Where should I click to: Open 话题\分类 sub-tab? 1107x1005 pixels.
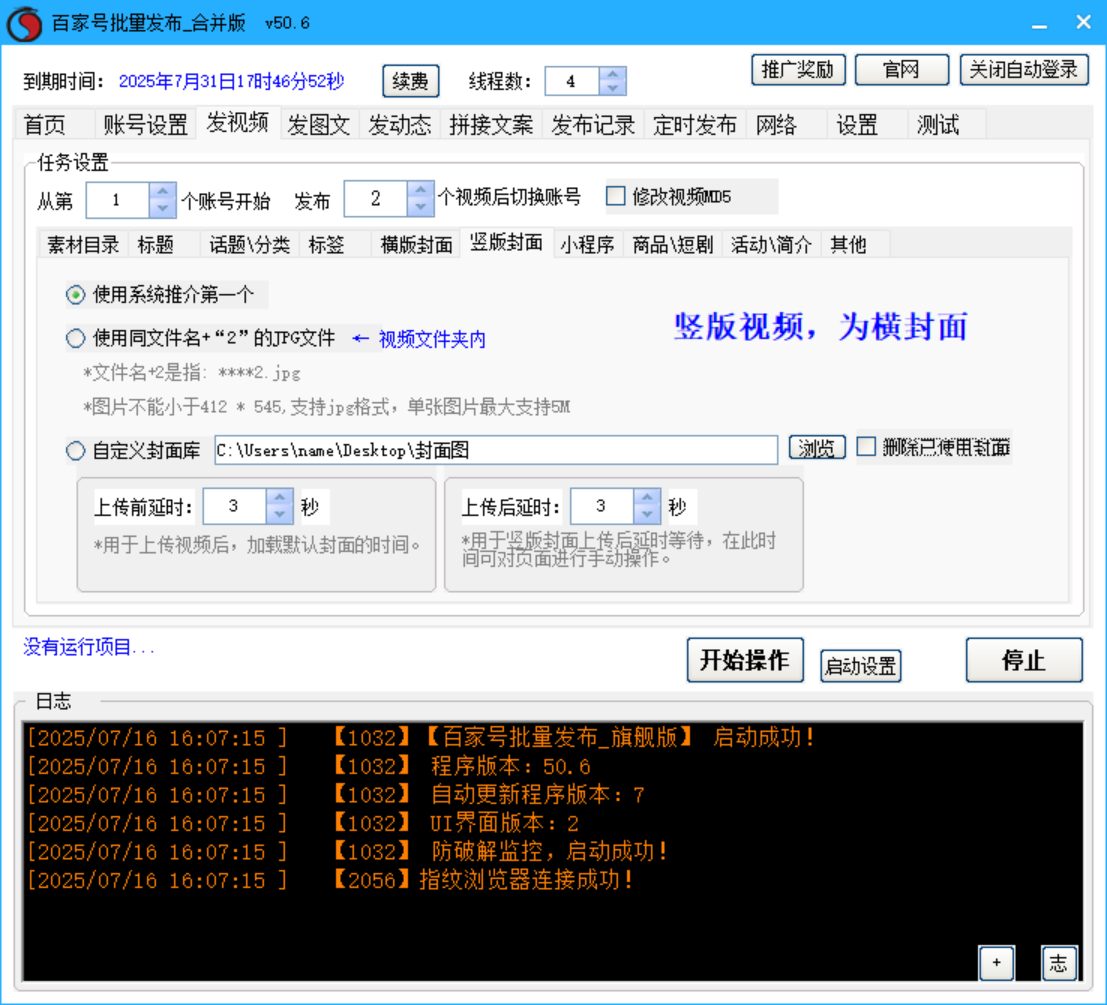[249, 244]
